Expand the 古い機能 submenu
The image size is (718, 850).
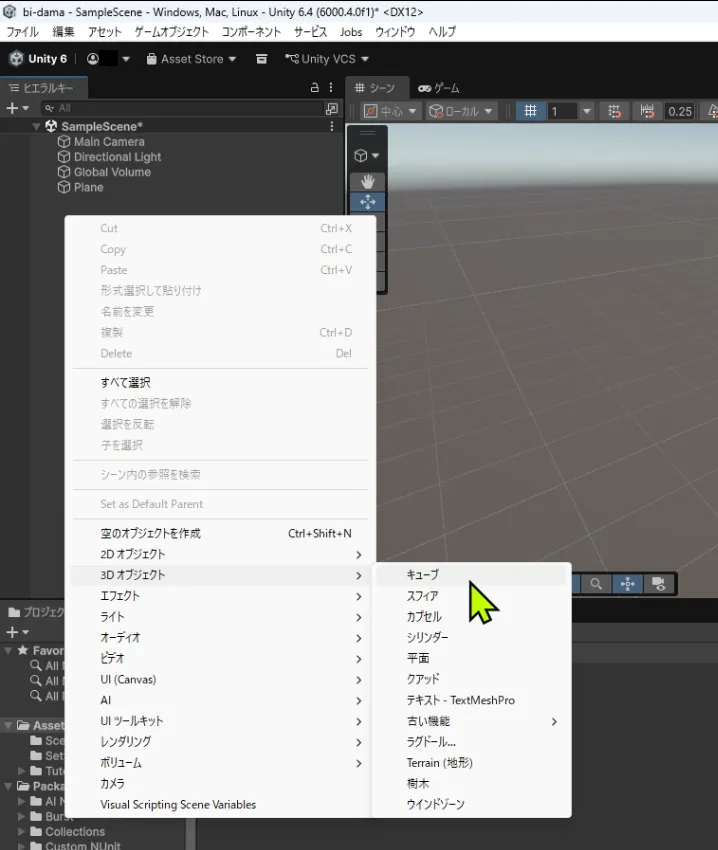[x=471, y=721]
